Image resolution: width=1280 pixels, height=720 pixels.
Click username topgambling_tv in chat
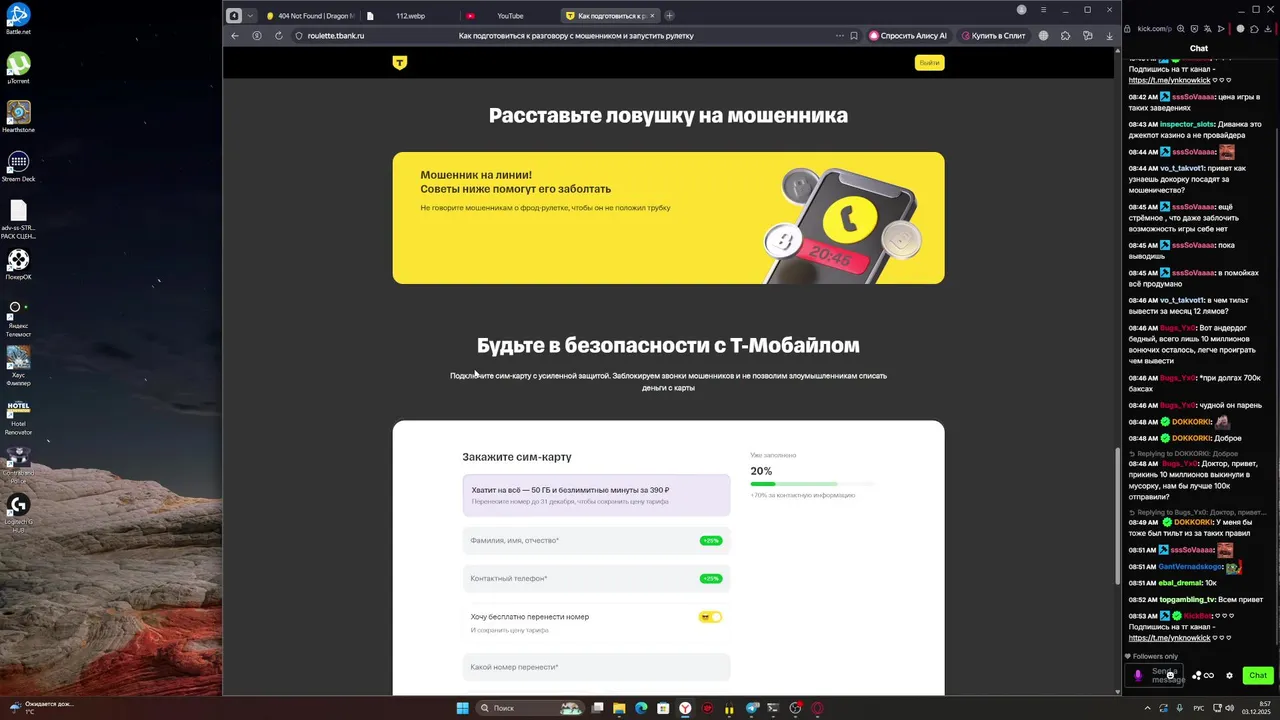pyautogui.click(x=1187, y=599)
